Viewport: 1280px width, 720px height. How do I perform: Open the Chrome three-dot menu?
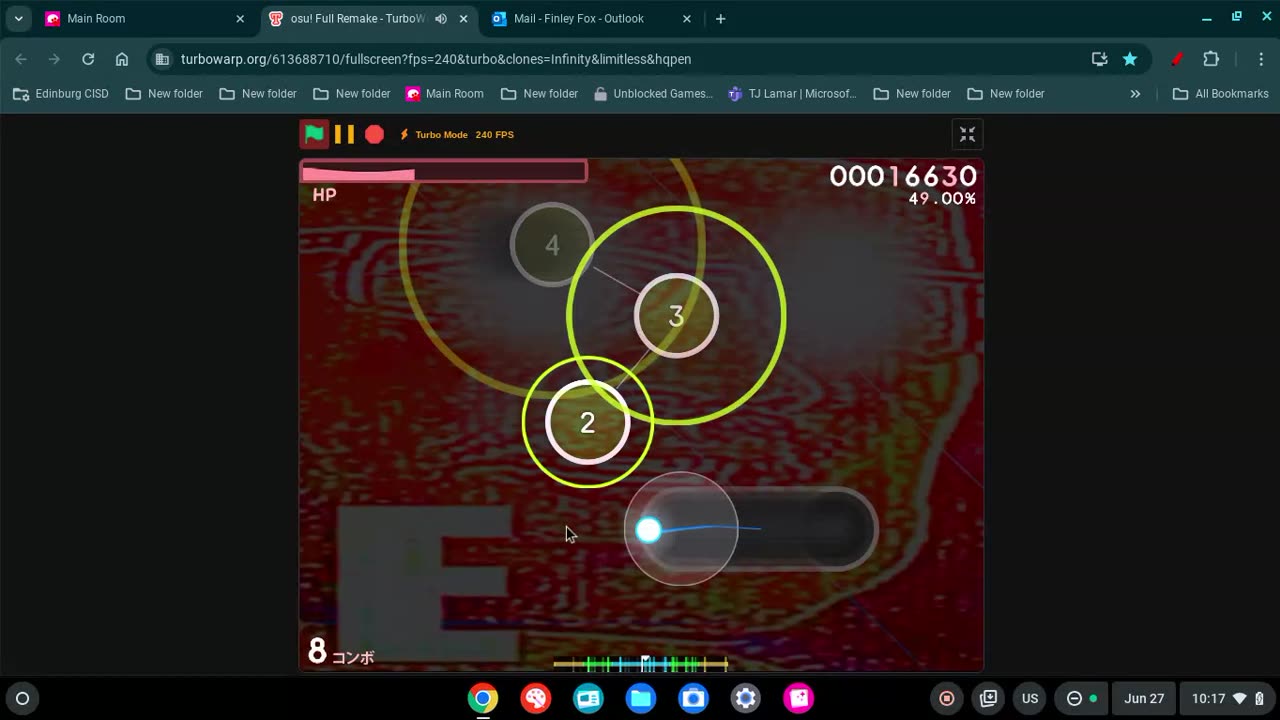point(1261,59)
